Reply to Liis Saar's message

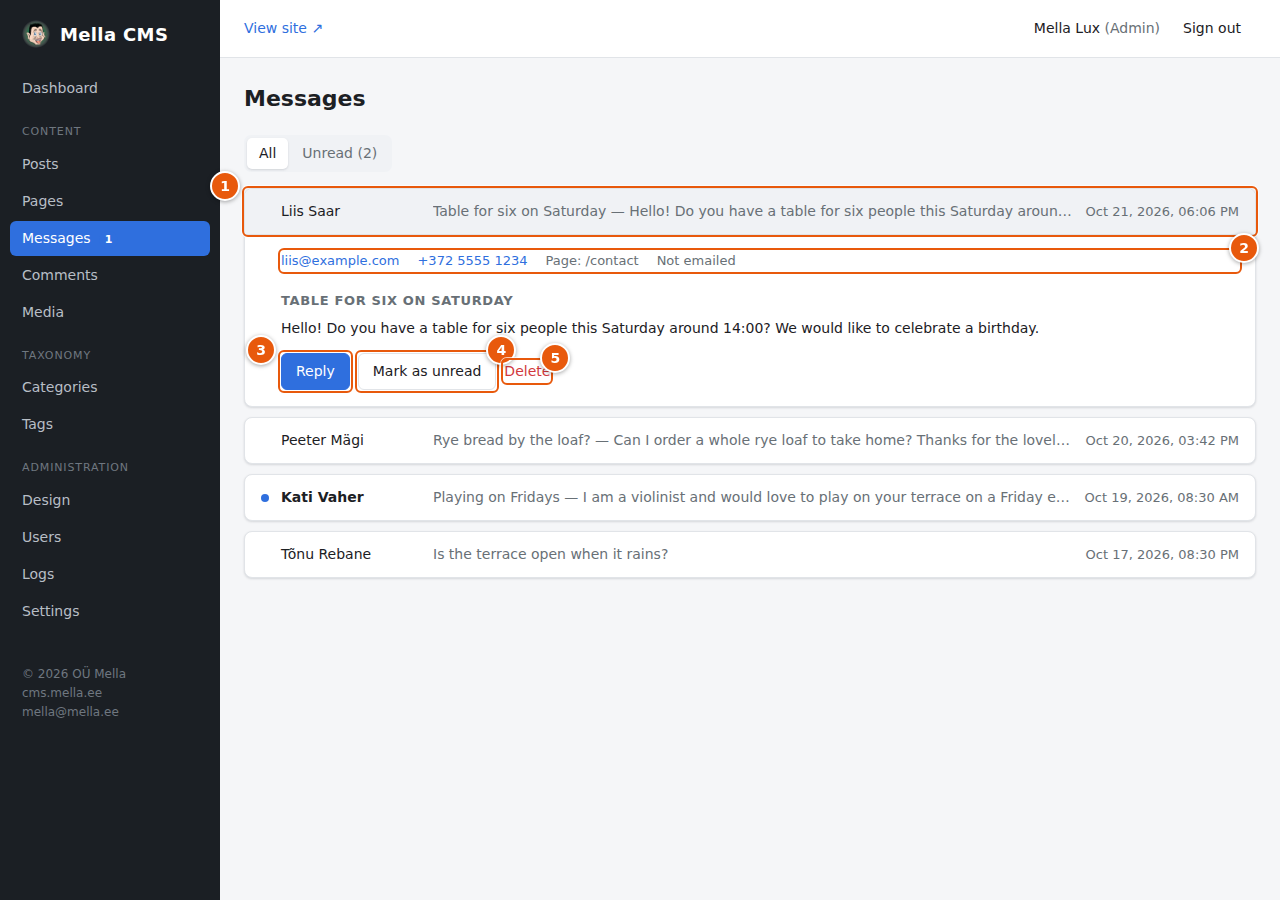point(315,371)
